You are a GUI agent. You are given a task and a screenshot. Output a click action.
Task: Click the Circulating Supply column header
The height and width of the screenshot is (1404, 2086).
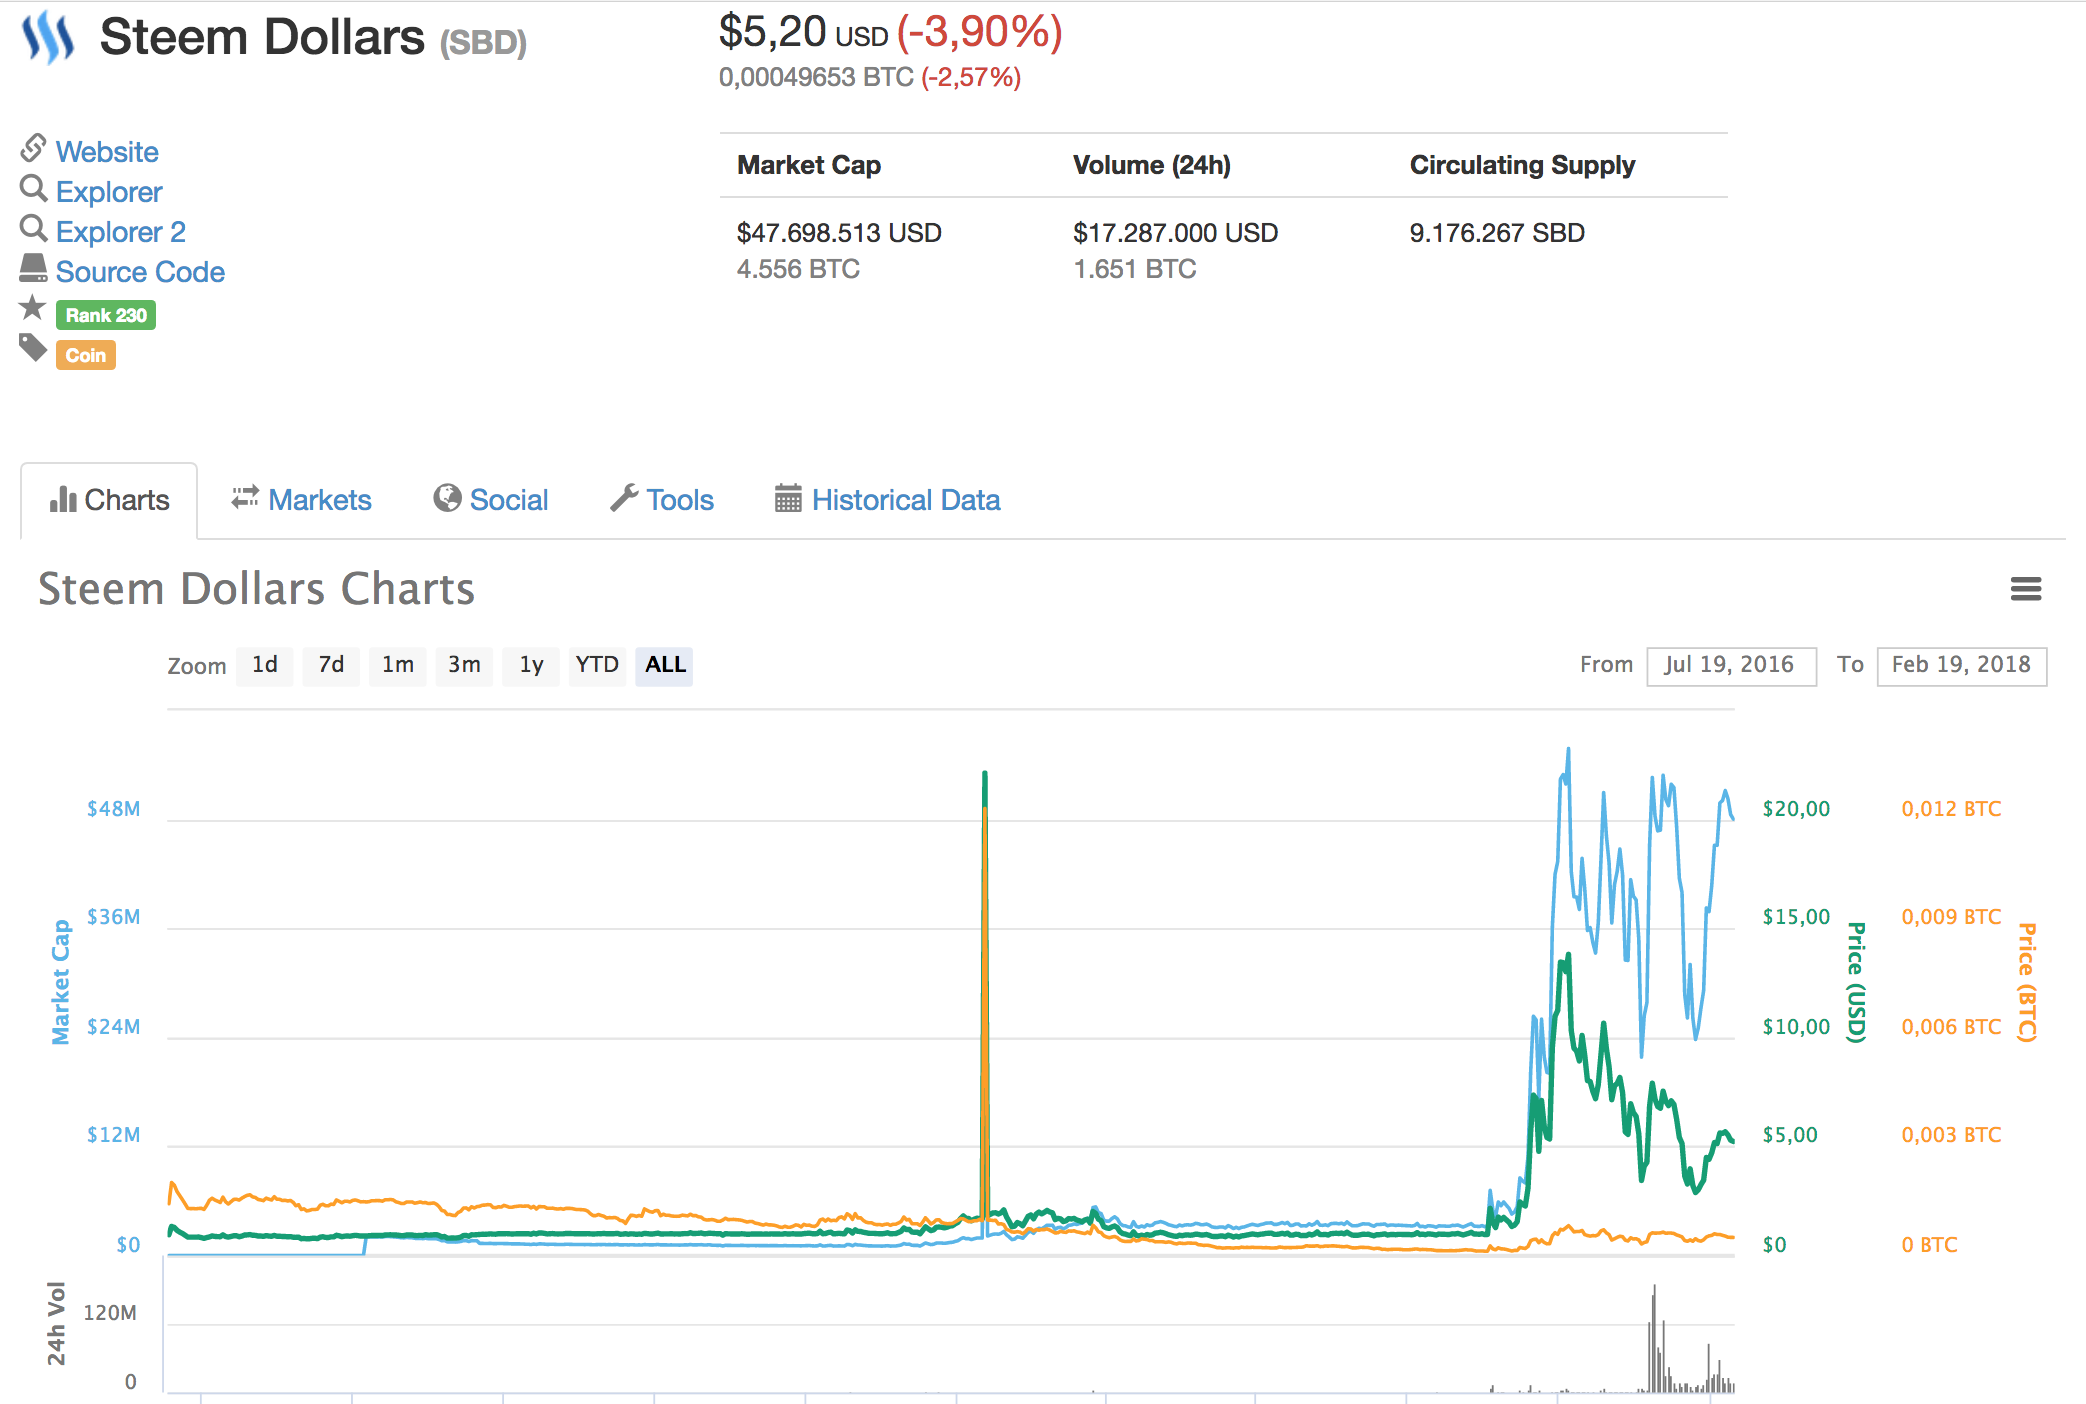[1523, 165]
